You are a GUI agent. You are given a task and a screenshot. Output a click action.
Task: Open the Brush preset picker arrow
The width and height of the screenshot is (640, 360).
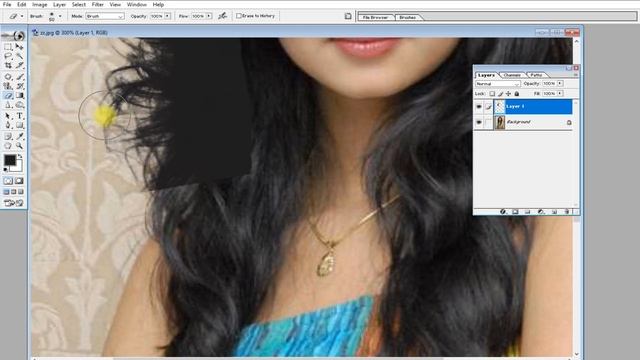[60, 16]
